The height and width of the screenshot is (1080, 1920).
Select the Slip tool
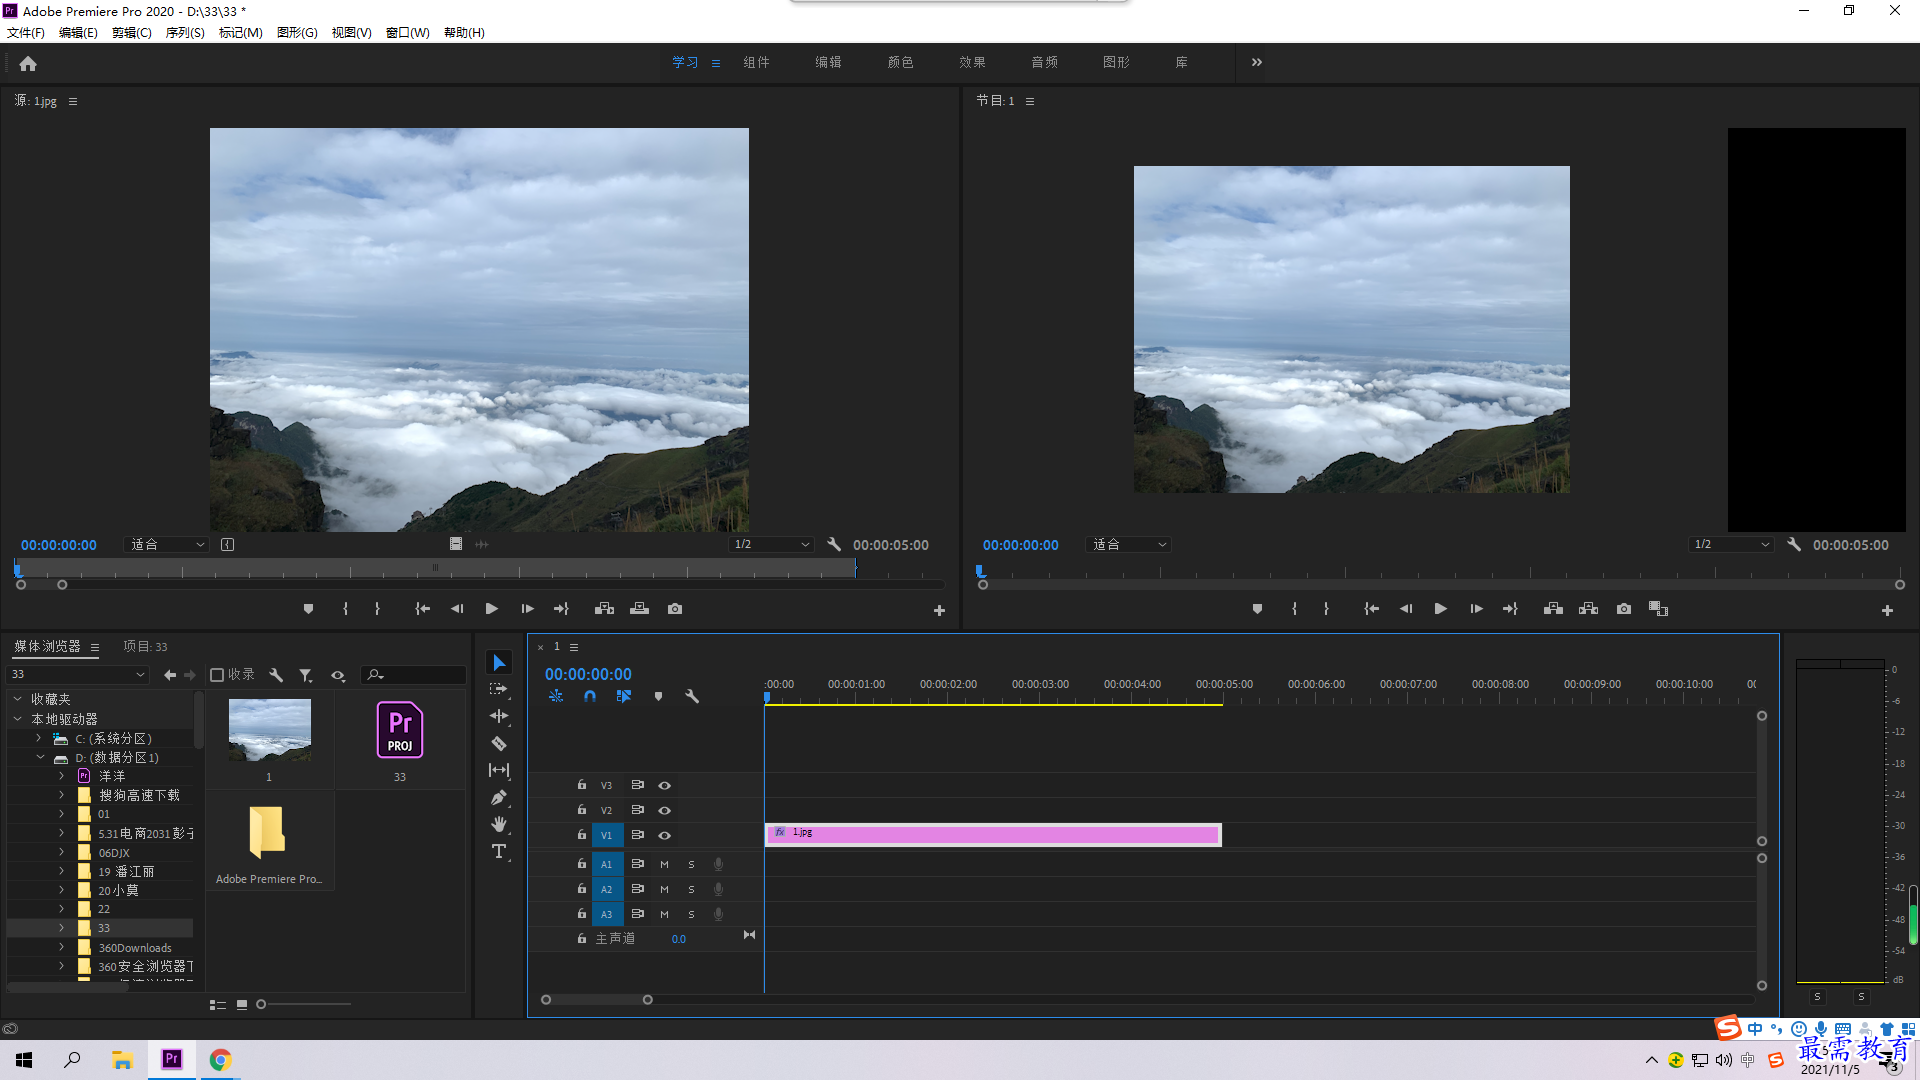coord(499,770)
